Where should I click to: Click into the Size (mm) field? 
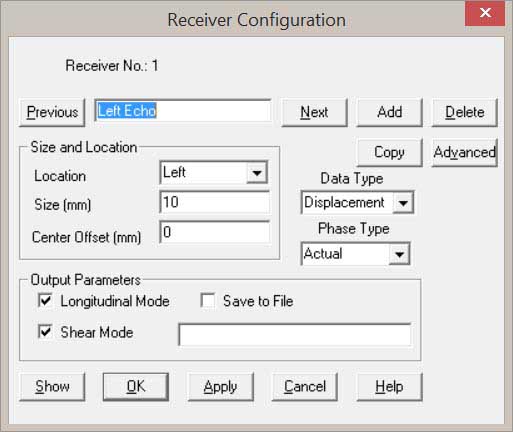point(215,202)
